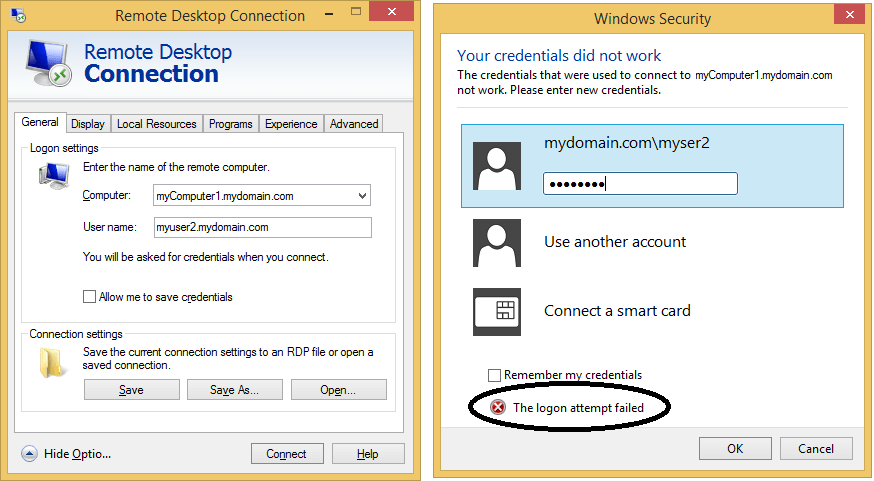Click the Help button
Viewport: 874px width, 481px height.
pyautogui.click(x=368, y=454)
